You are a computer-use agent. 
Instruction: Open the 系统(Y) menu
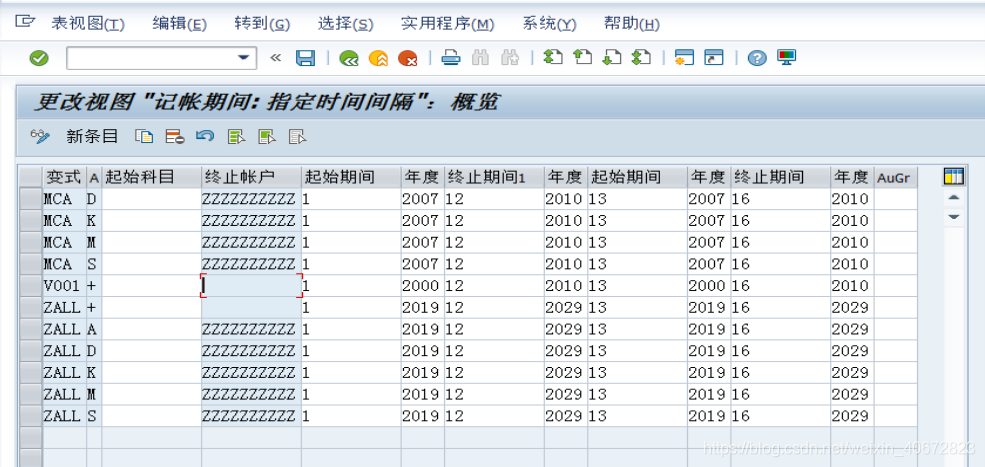coord(550,25)
